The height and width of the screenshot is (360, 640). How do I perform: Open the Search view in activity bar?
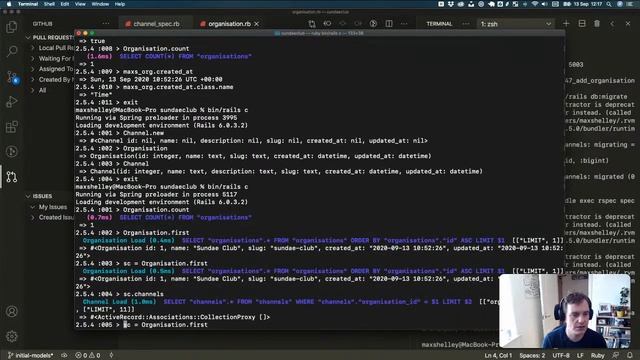coord(12,51)
